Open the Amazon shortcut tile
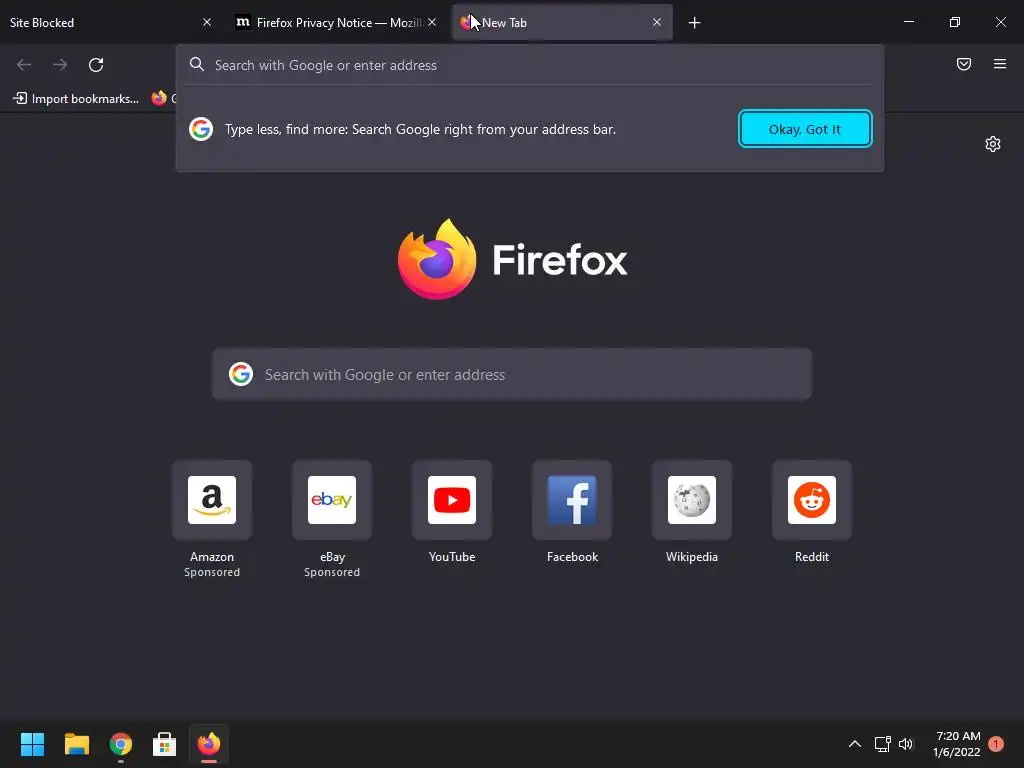Screen dimensions: 1024x768 (x=212, y=500)
